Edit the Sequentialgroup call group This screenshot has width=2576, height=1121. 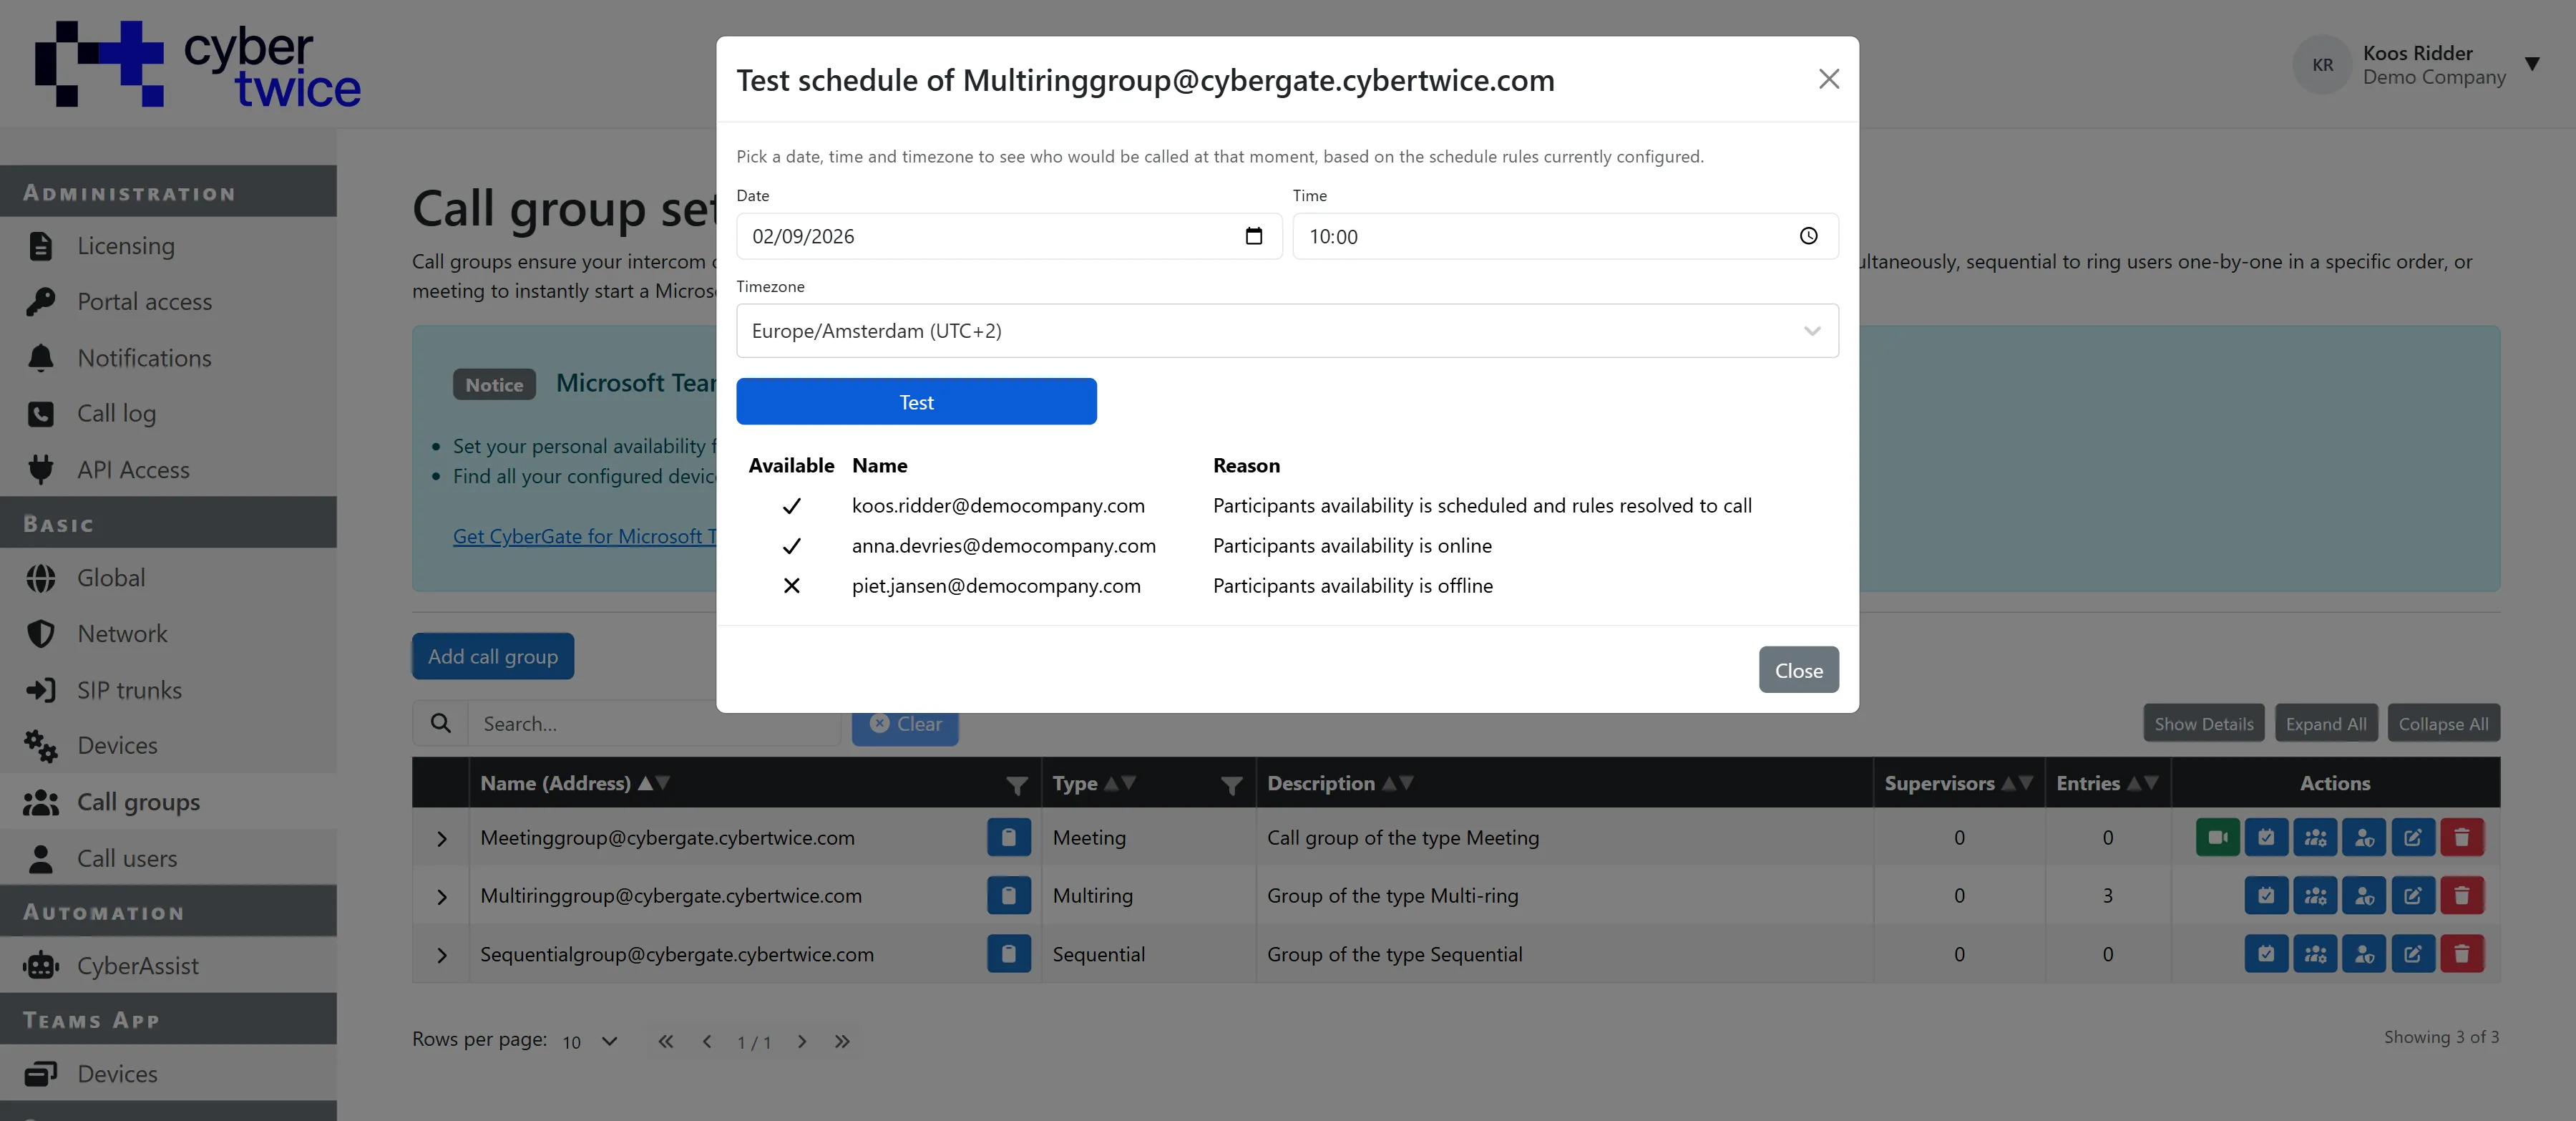coord(2413,954)
